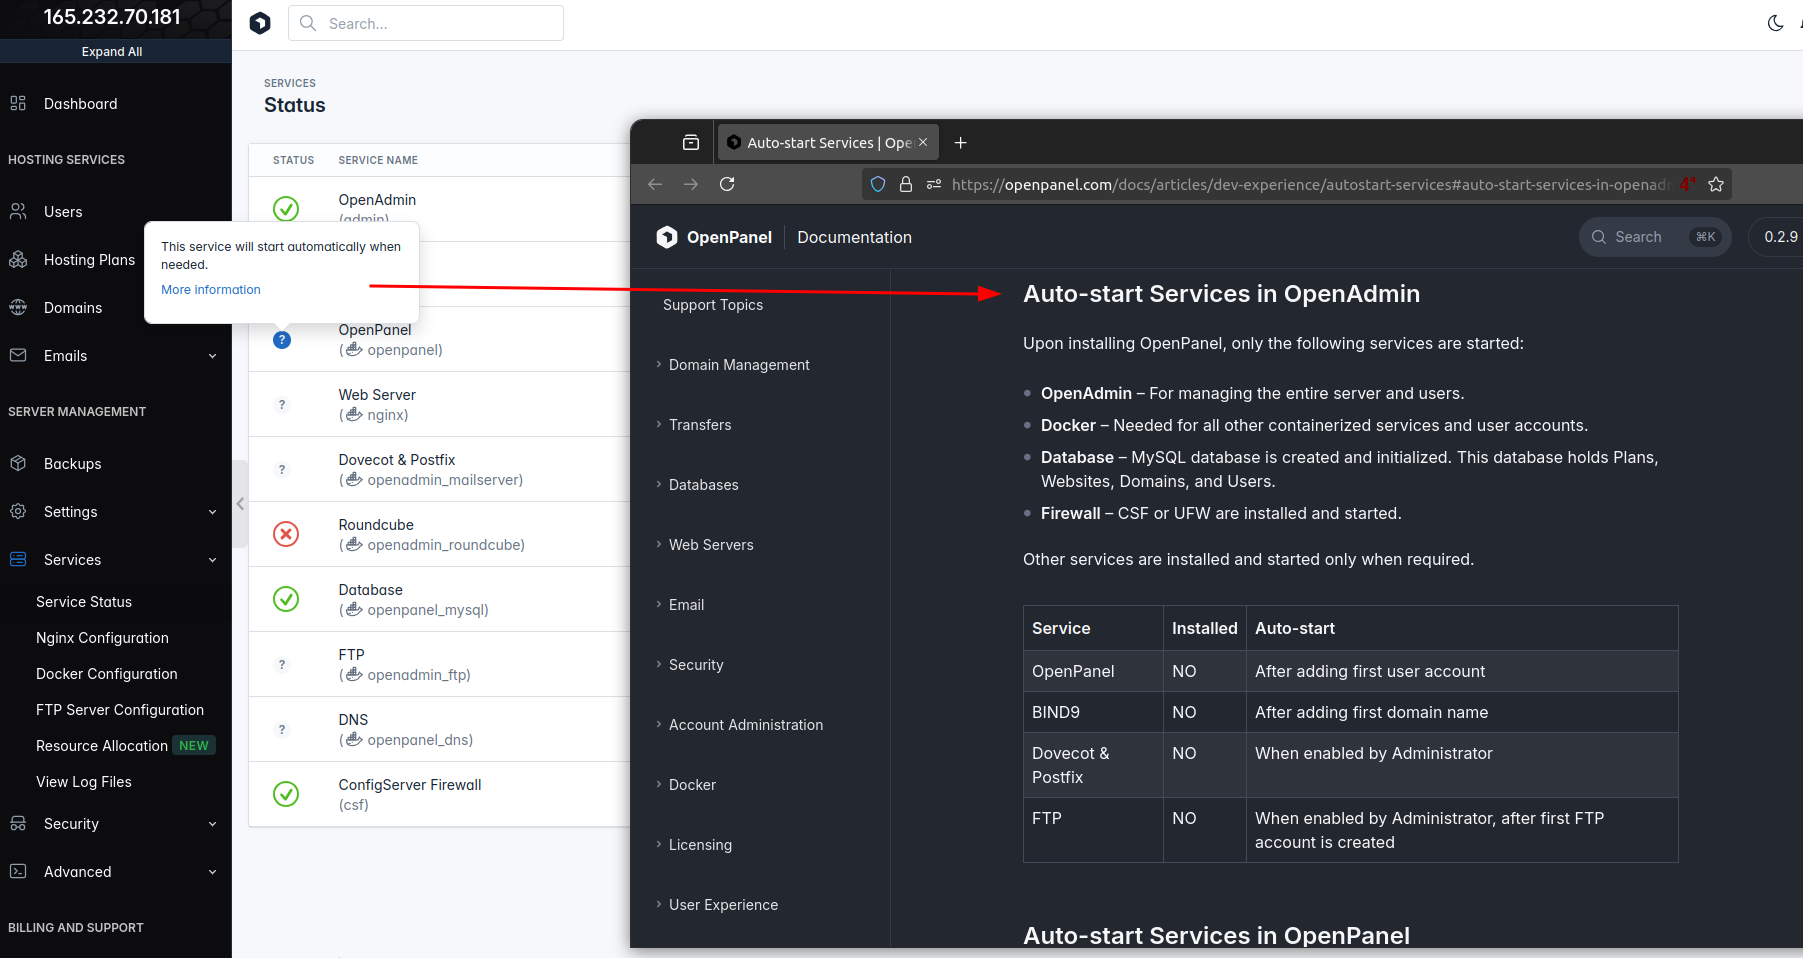The height and width of the screenshot is (958, 1803).
Task: Open the browser tab overview icon
Action: (691, 143)
